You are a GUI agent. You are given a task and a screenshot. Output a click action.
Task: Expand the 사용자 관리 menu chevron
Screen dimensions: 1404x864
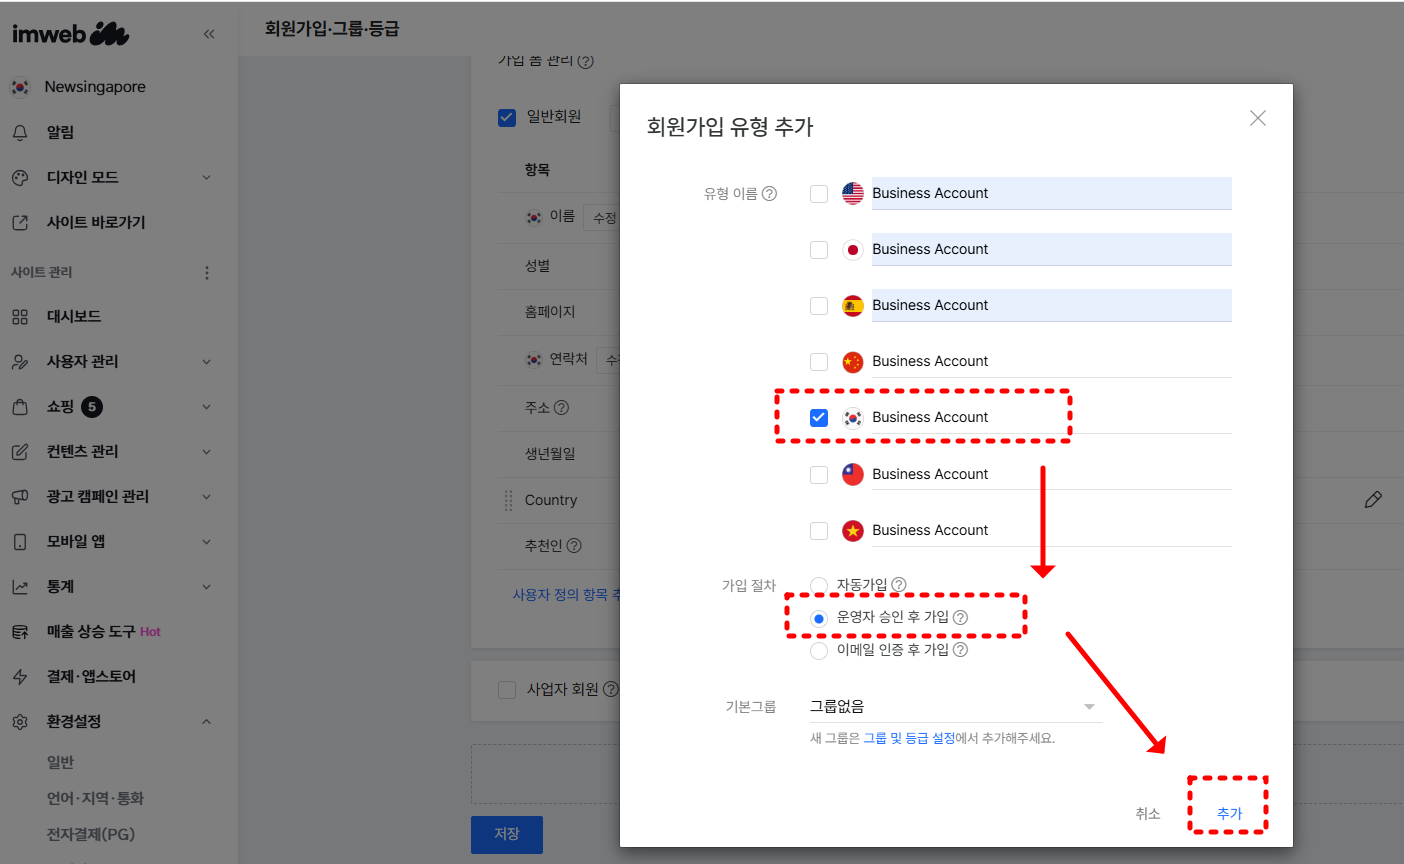point(207,361)
